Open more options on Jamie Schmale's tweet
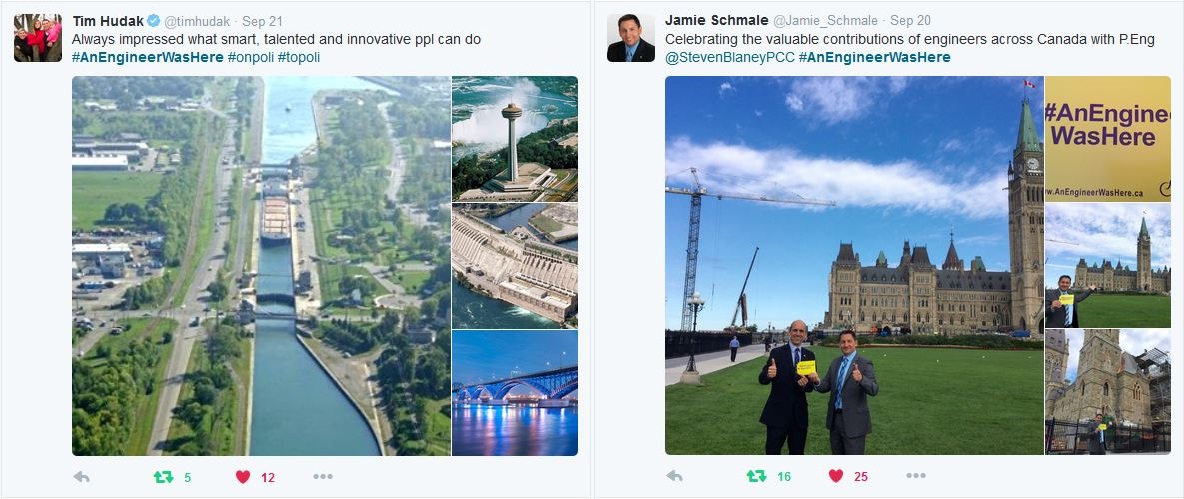Viewport: 1184px width, 499px height. 916,476
